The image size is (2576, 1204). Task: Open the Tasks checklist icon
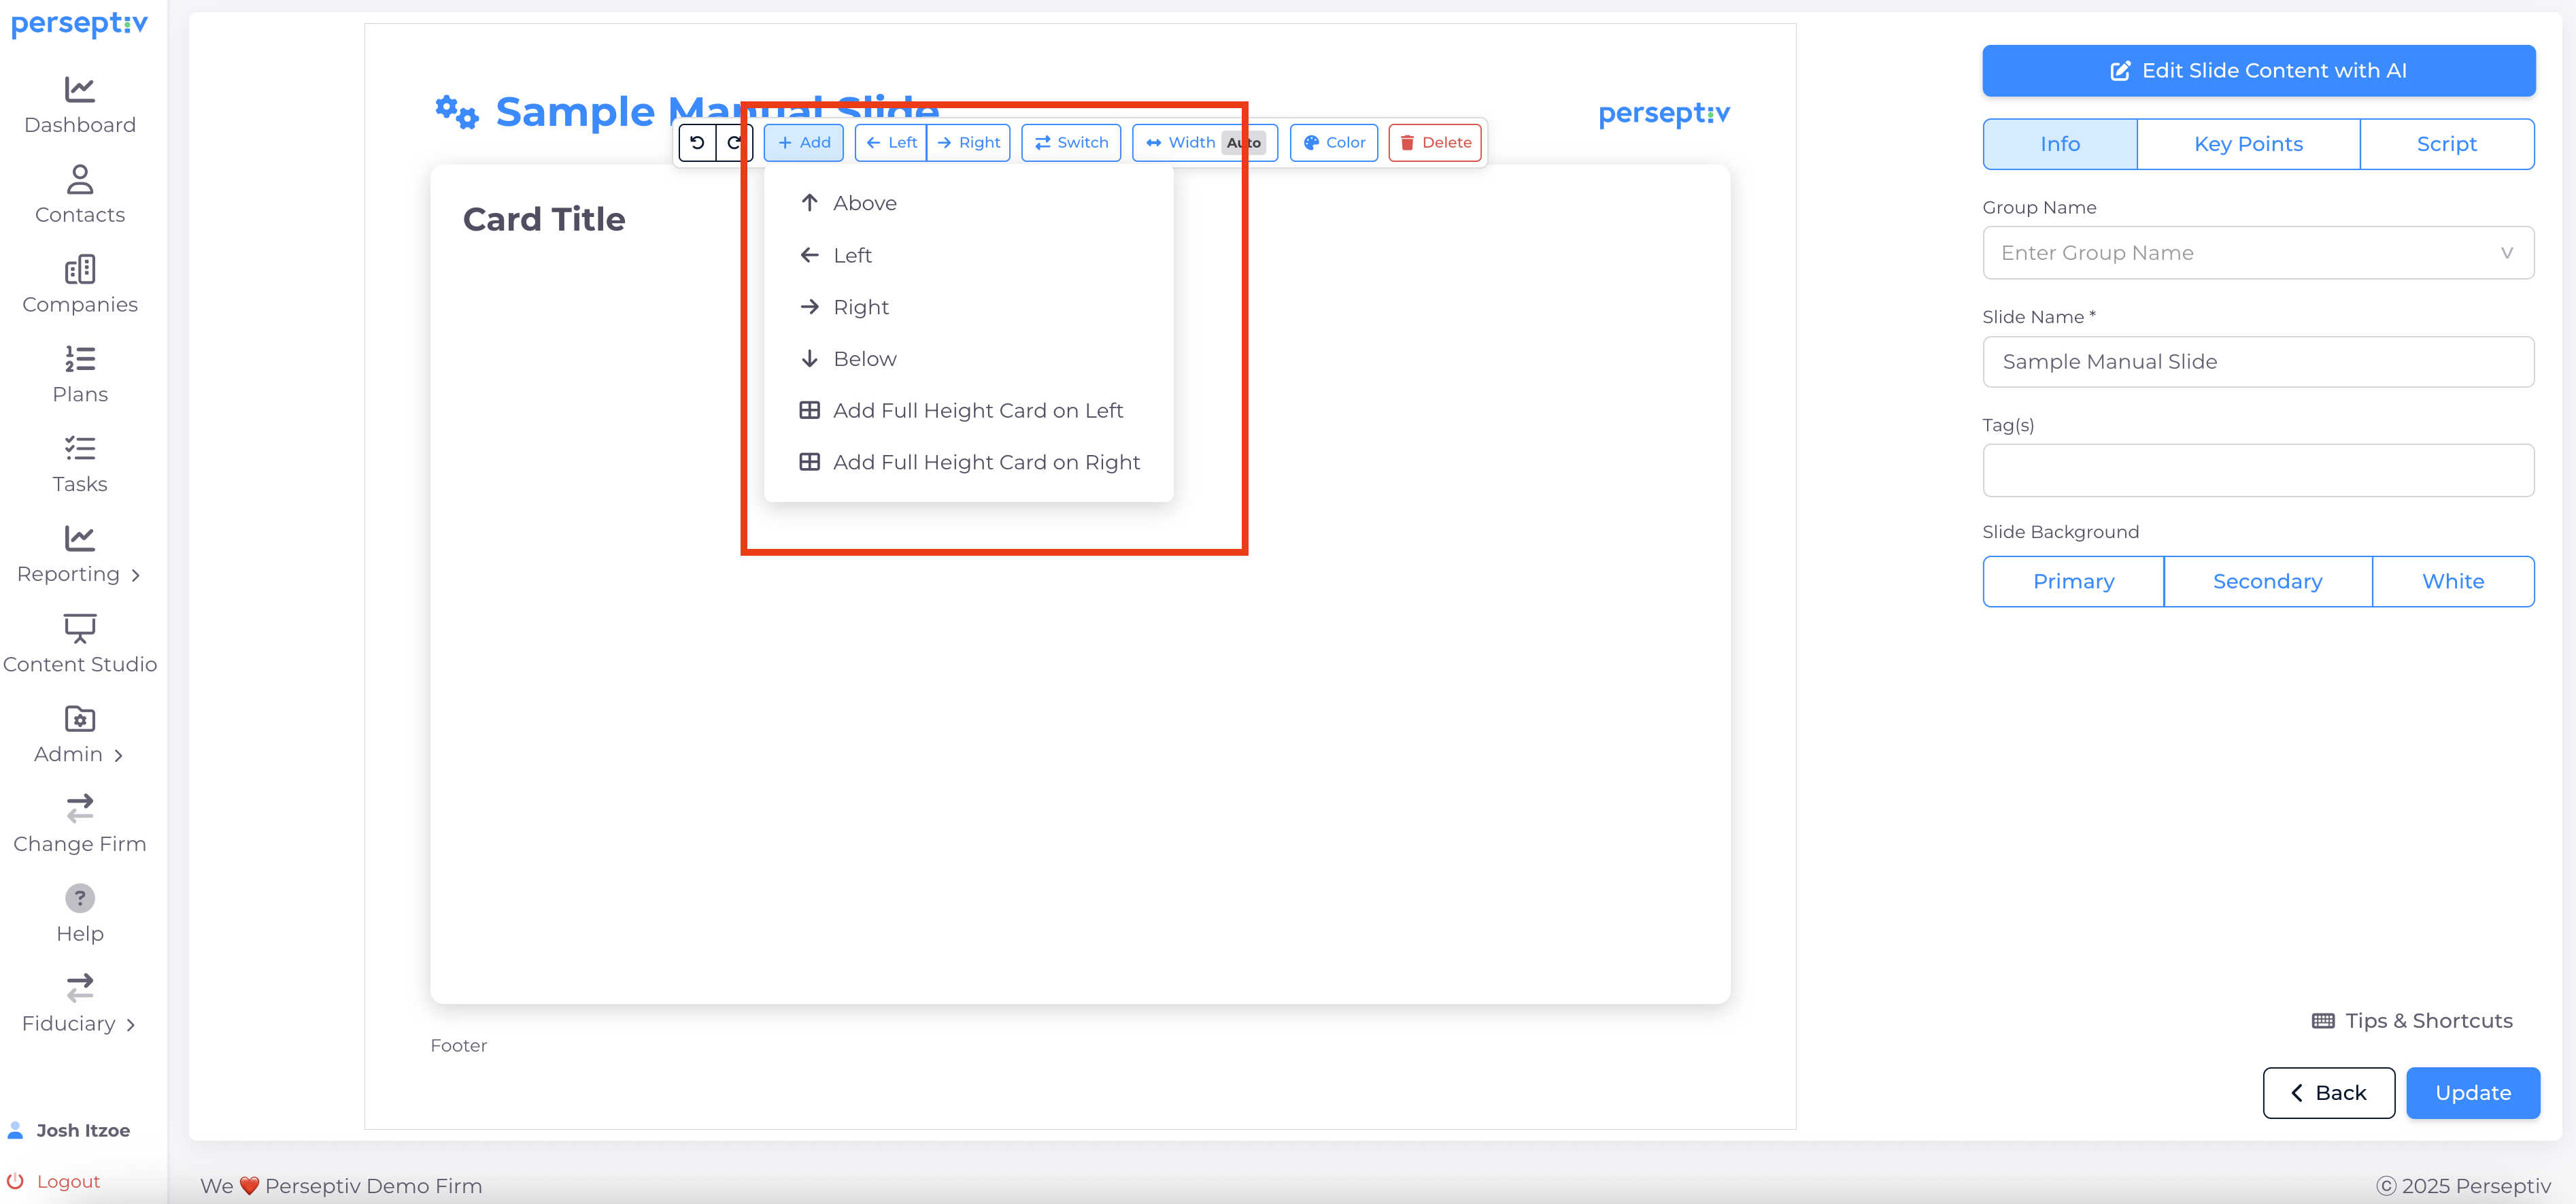pyautogui.click(x=80, y=448)
